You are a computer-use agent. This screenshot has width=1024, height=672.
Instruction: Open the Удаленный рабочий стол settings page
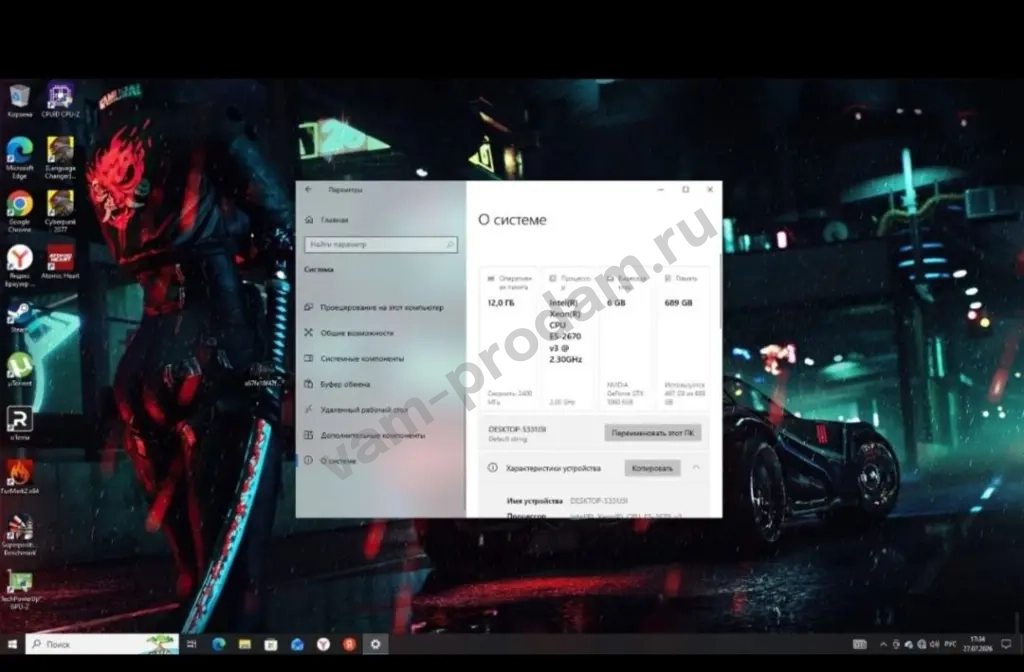[x=381, y=409]
